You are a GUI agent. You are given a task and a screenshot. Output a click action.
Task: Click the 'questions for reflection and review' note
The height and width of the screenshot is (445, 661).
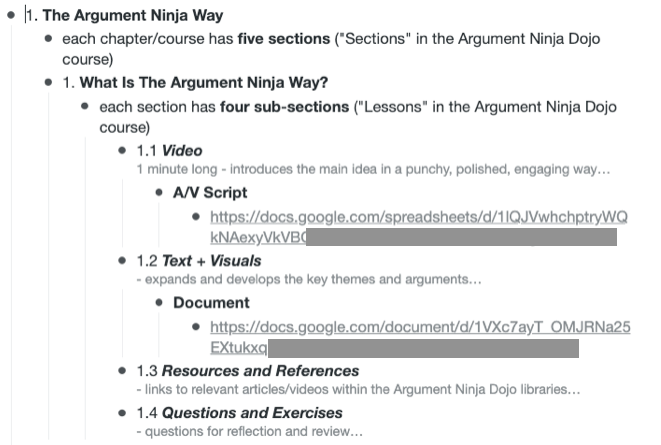point(250,432)
